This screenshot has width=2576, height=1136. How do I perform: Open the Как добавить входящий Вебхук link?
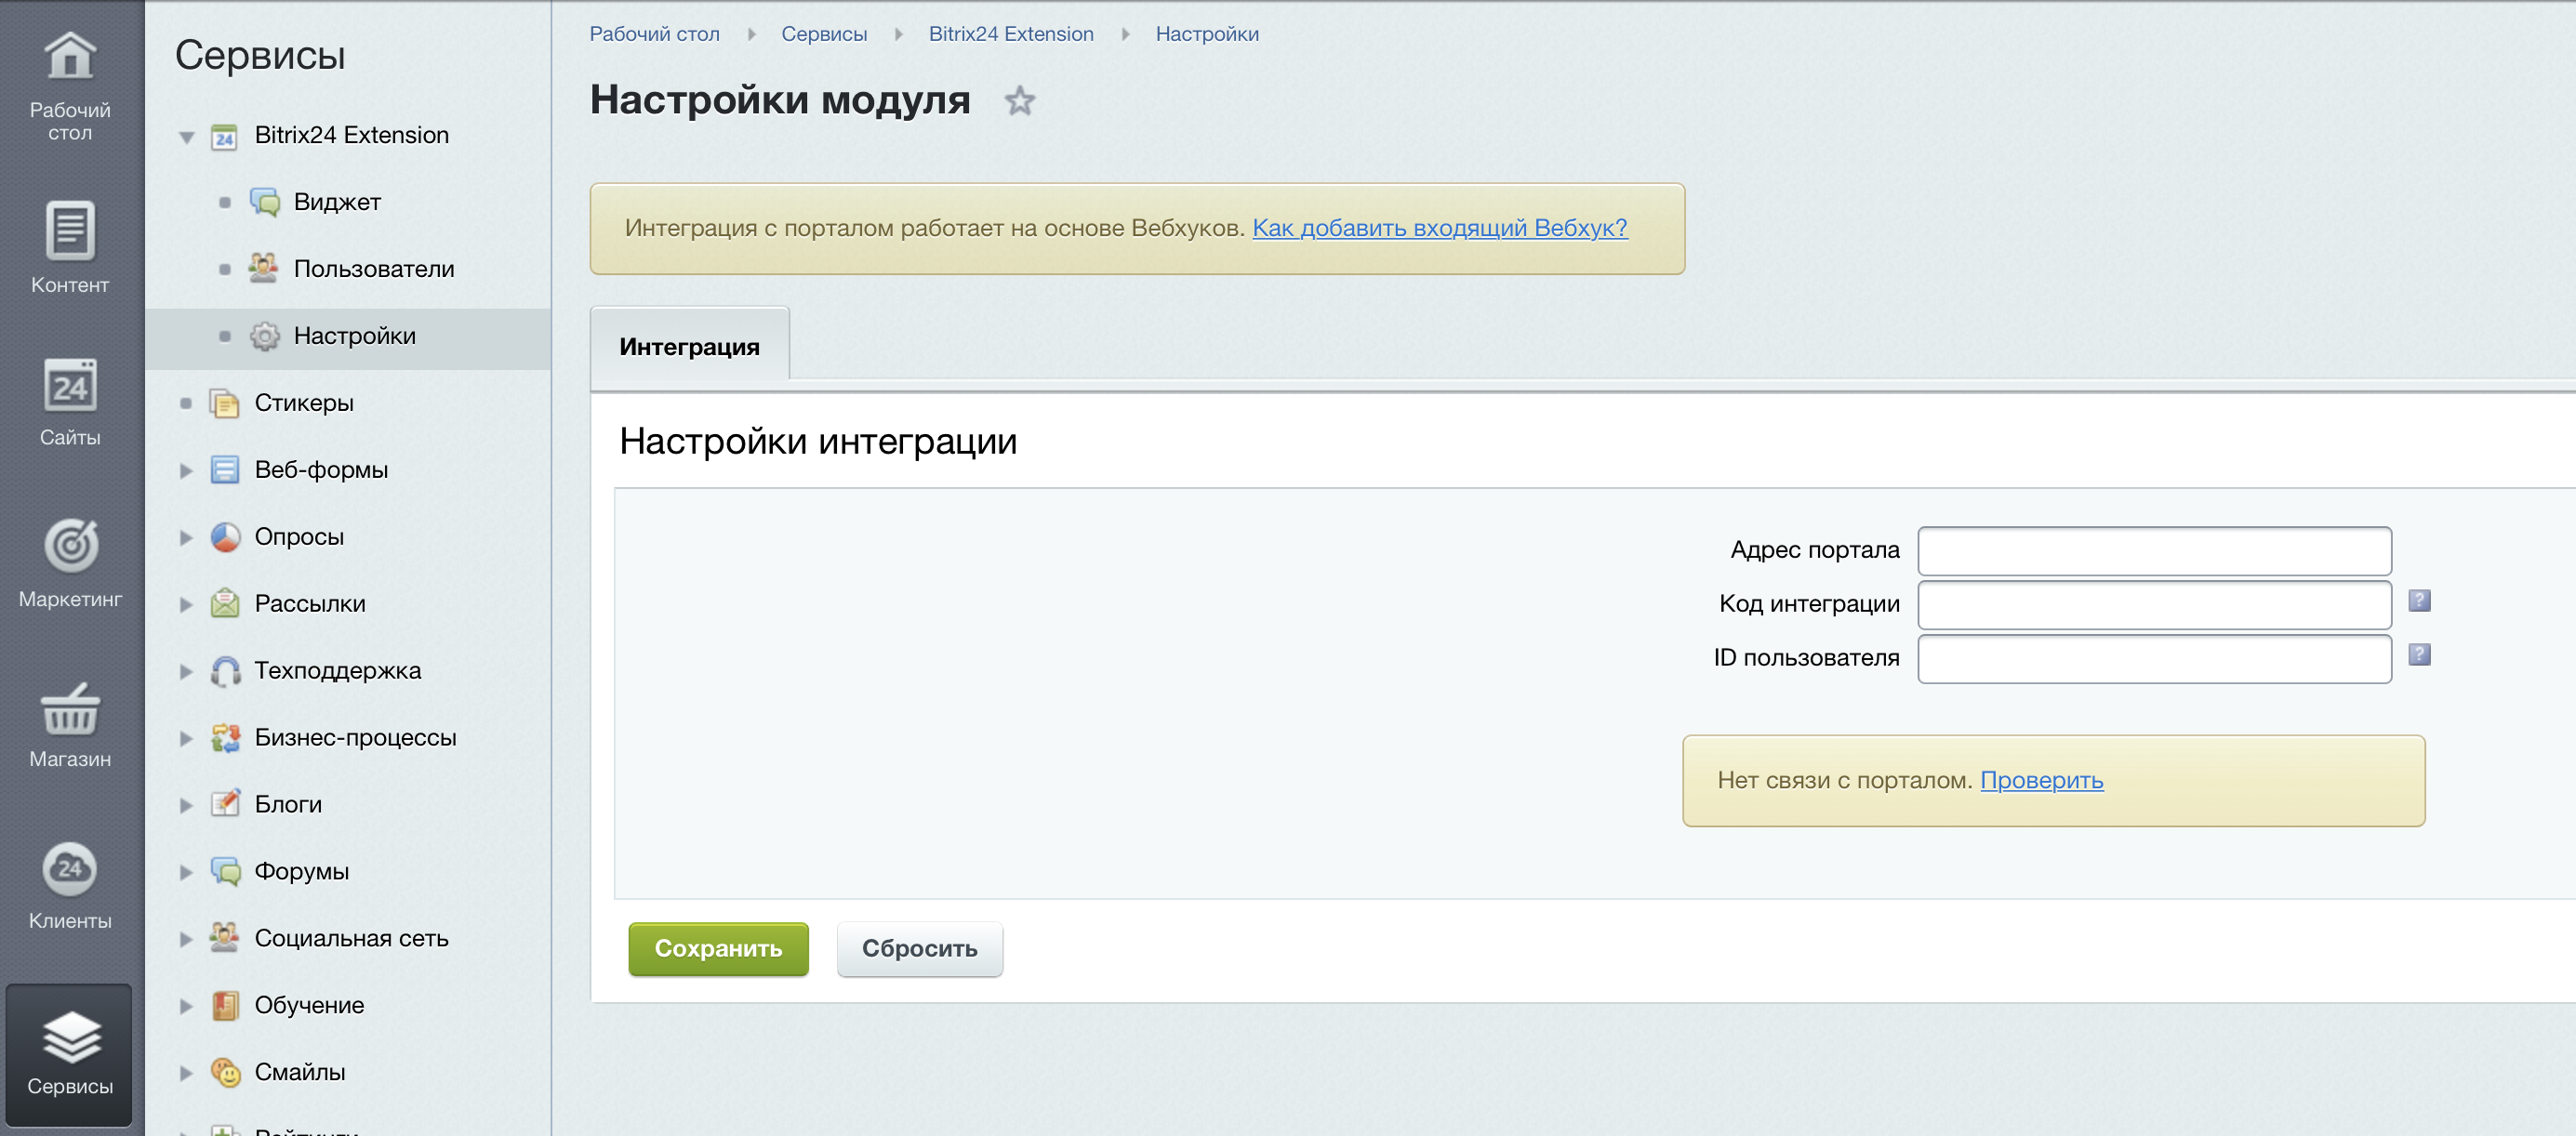pos(1439,228)
